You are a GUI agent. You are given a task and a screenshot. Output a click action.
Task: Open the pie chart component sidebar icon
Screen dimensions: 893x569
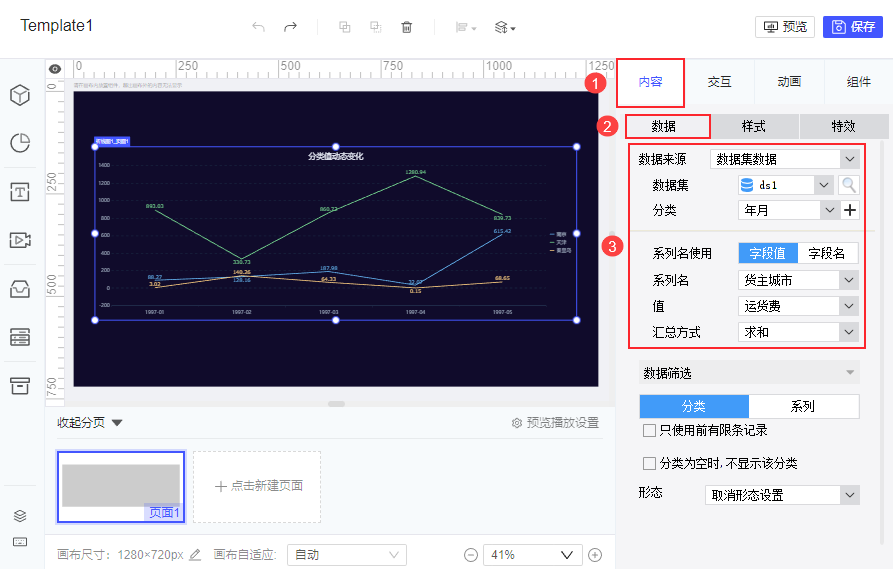[x=20, y=143]
